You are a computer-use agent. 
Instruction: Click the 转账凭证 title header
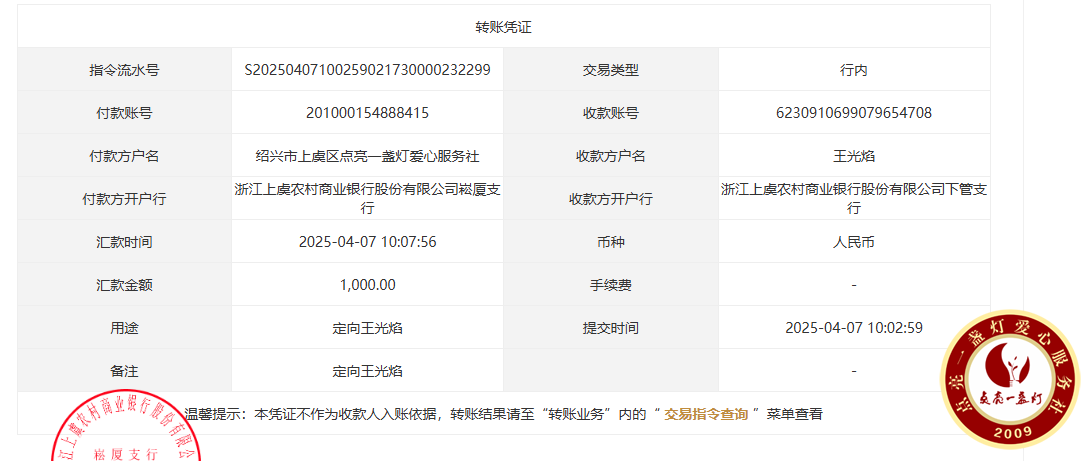coord(503,27)
